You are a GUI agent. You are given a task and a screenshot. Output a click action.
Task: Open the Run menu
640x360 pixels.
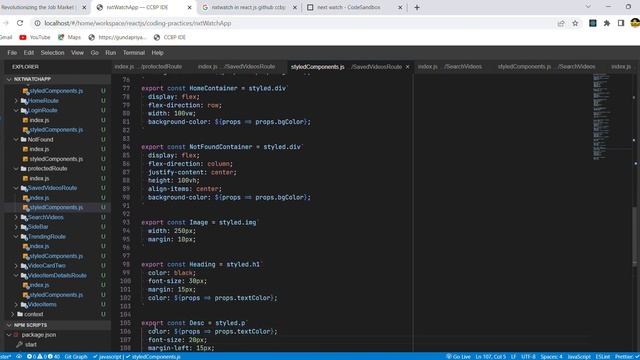coord(110,53)
